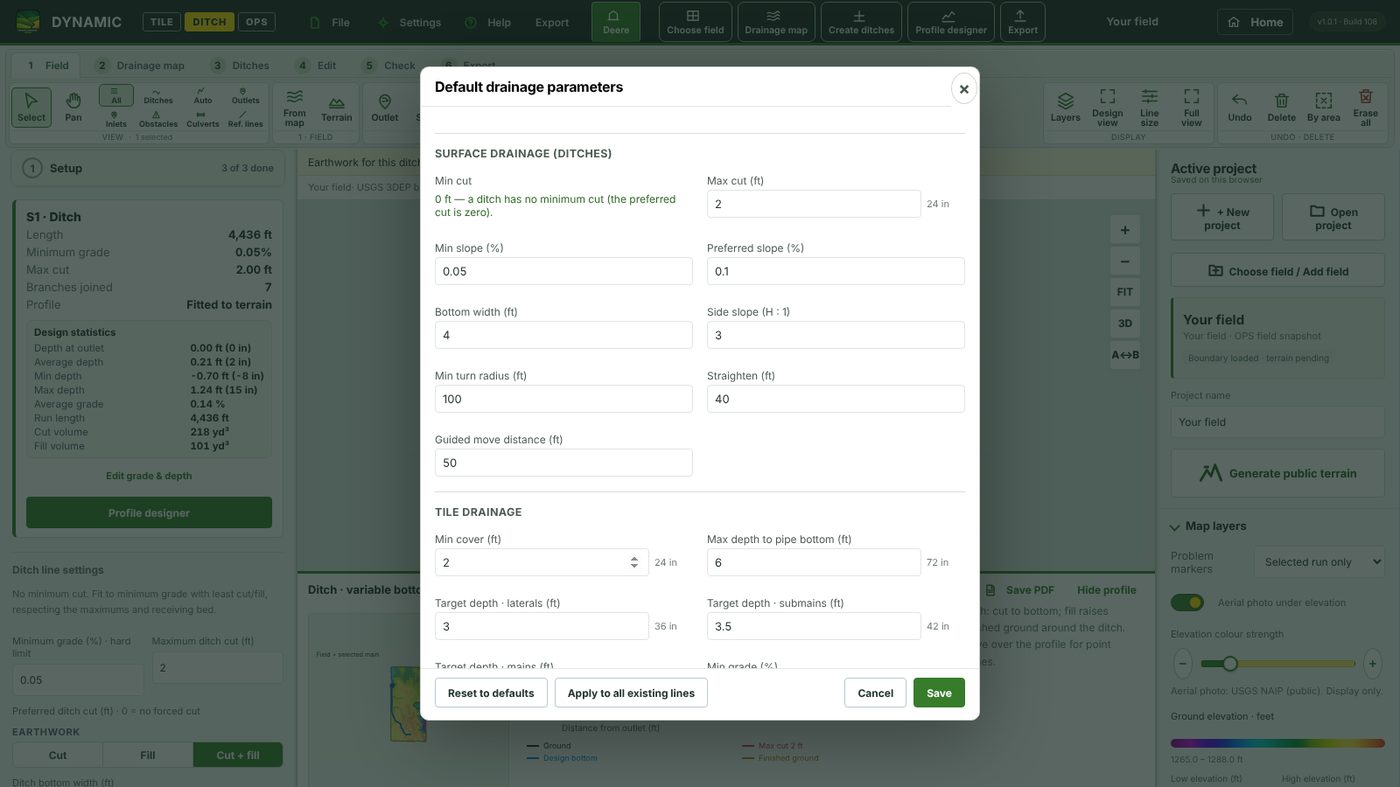Zoom in on the map
The image size is (1400, 787).
pyautogui.click(x=1125, y=230)
